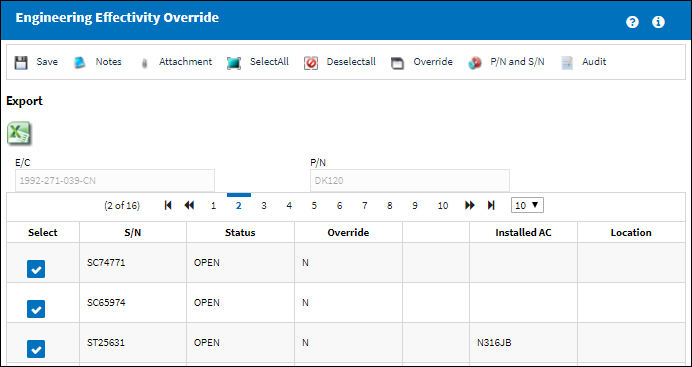Screen dimensions: 692x367
Task: Go to page 8
Action: [390, 206]
